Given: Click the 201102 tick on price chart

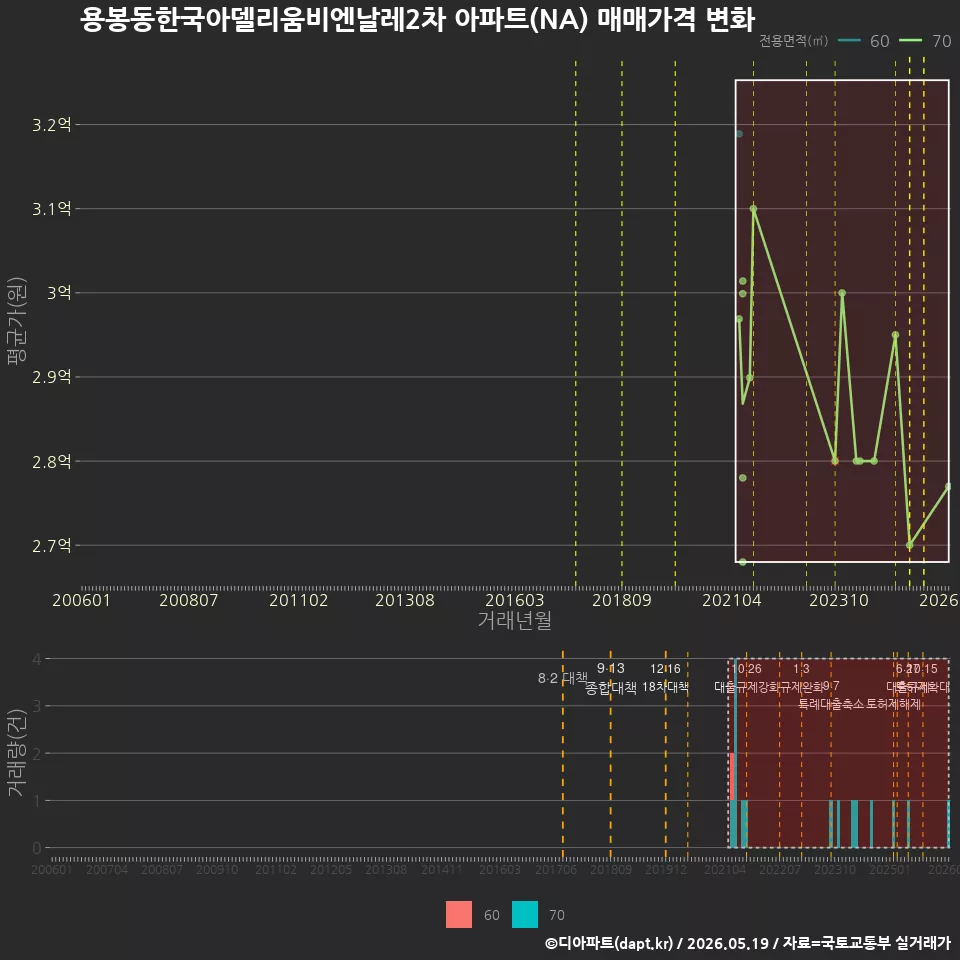Looking at the screenshot, I should tap(299, 600).
